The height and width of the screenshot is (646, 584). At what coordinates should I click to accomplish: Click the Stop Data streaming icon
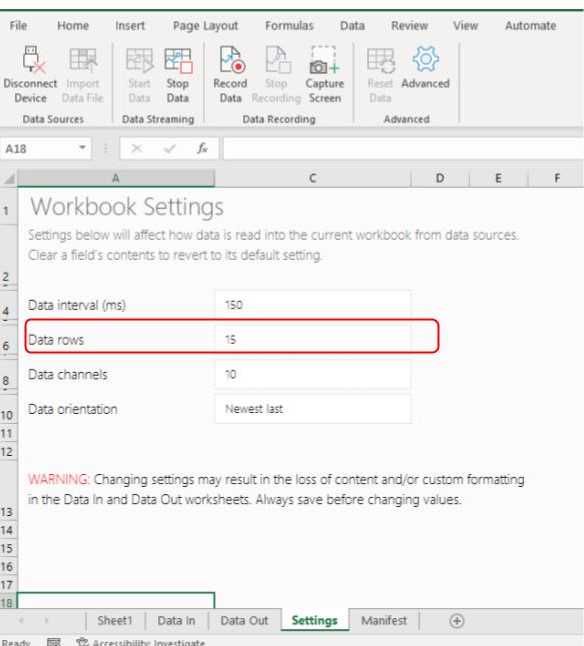coord(178,61)
